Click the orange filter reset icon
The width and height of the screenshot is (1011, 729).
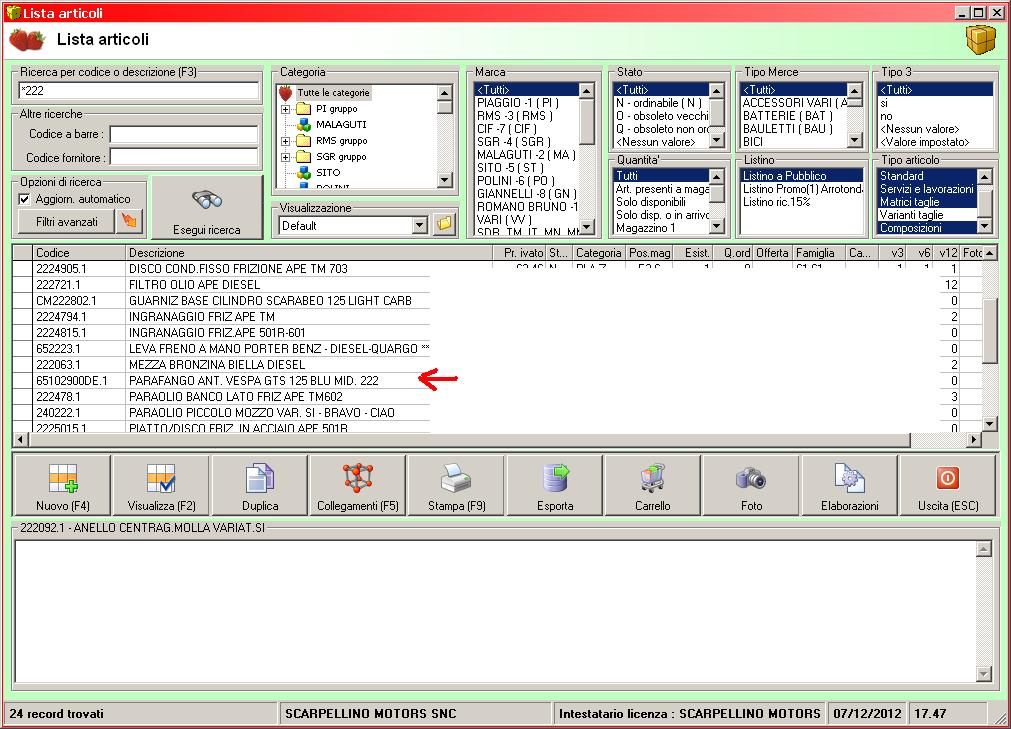(130, 221)
